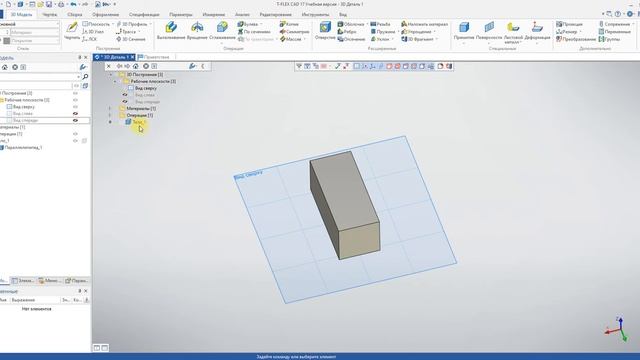
Task: Expand Материалы [1] in viewport tree
Action: (x=110, y=109)
